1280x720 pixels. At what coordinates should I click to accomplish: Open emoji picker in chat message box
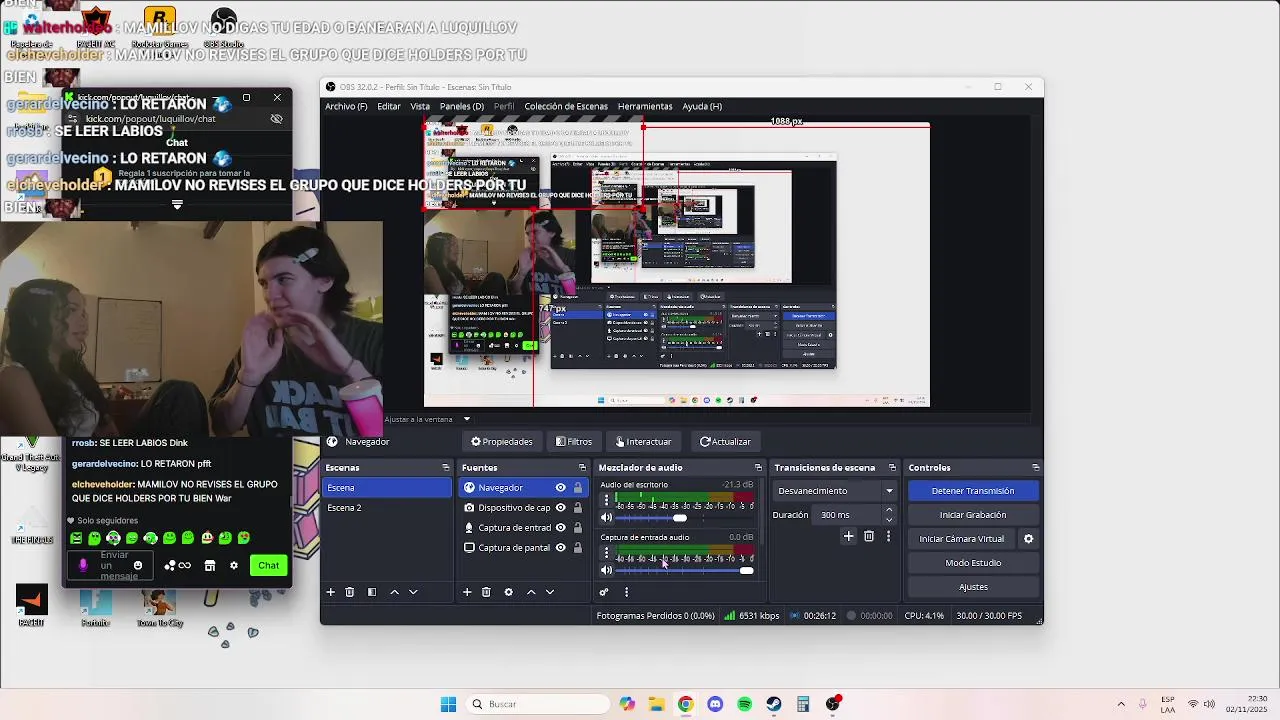(x=138, y=566)
